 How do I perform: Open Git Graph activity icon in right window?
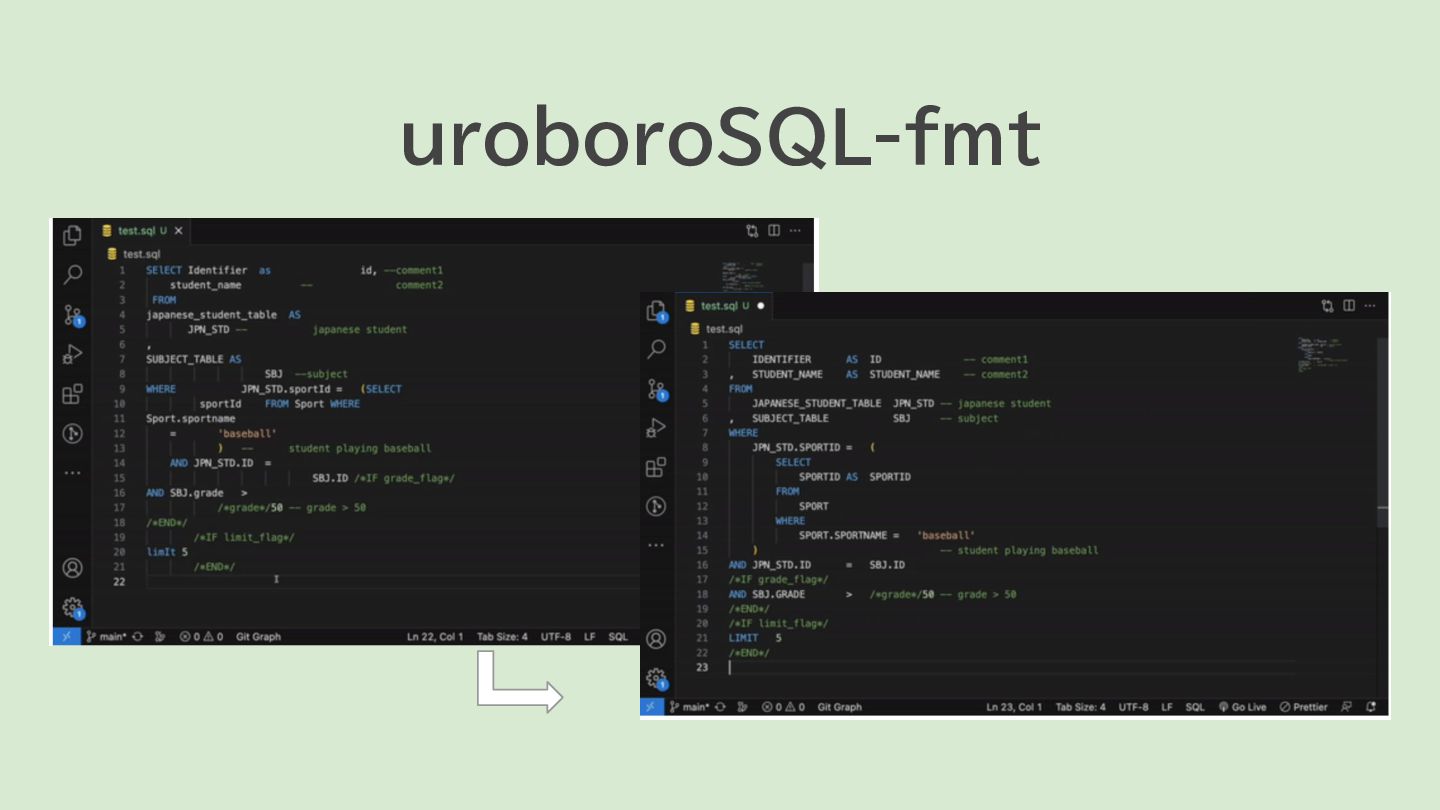click(656, 506)
